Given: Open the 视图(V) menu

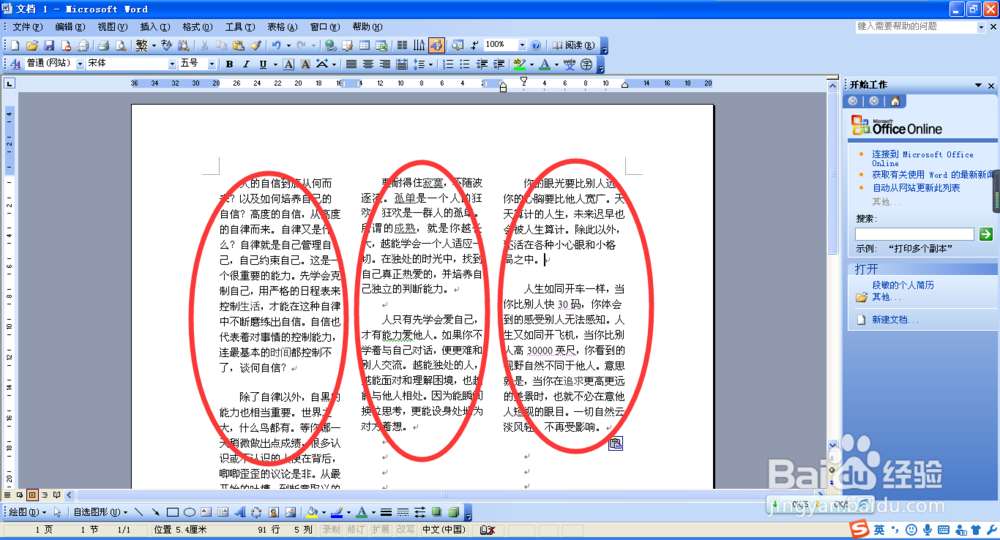Looking at the screenshot, I should click(112, 27).
